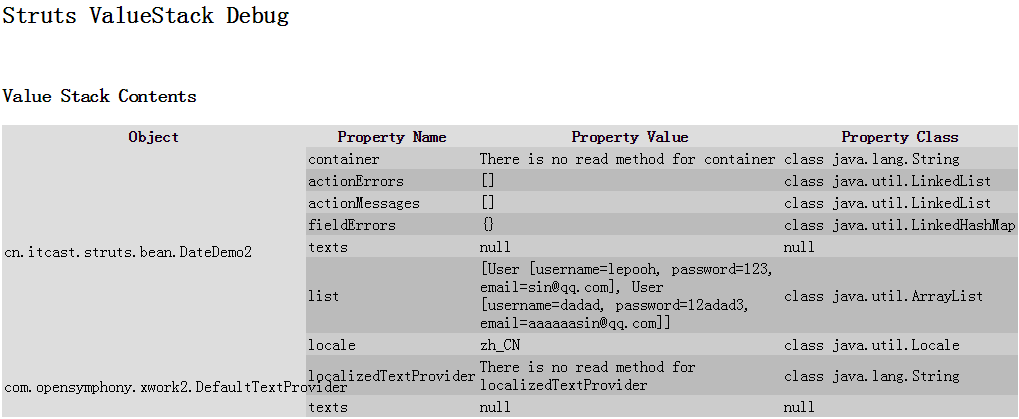The height and width of the screenshot is (419, 1019).
Task: Click the java.util.LinkedHashMap class cell
Action: 899,225
